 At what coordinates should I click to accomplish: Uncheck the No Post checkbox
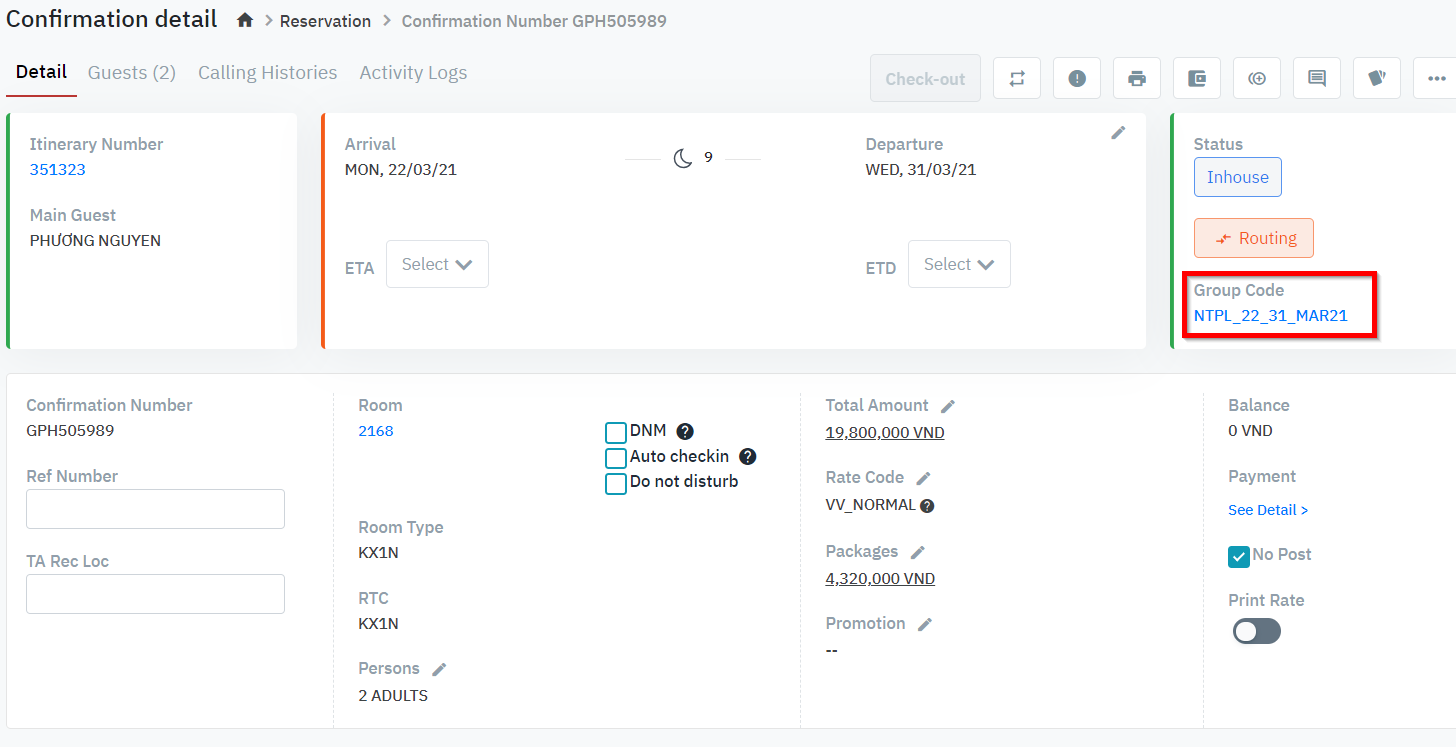(1239, 556)
